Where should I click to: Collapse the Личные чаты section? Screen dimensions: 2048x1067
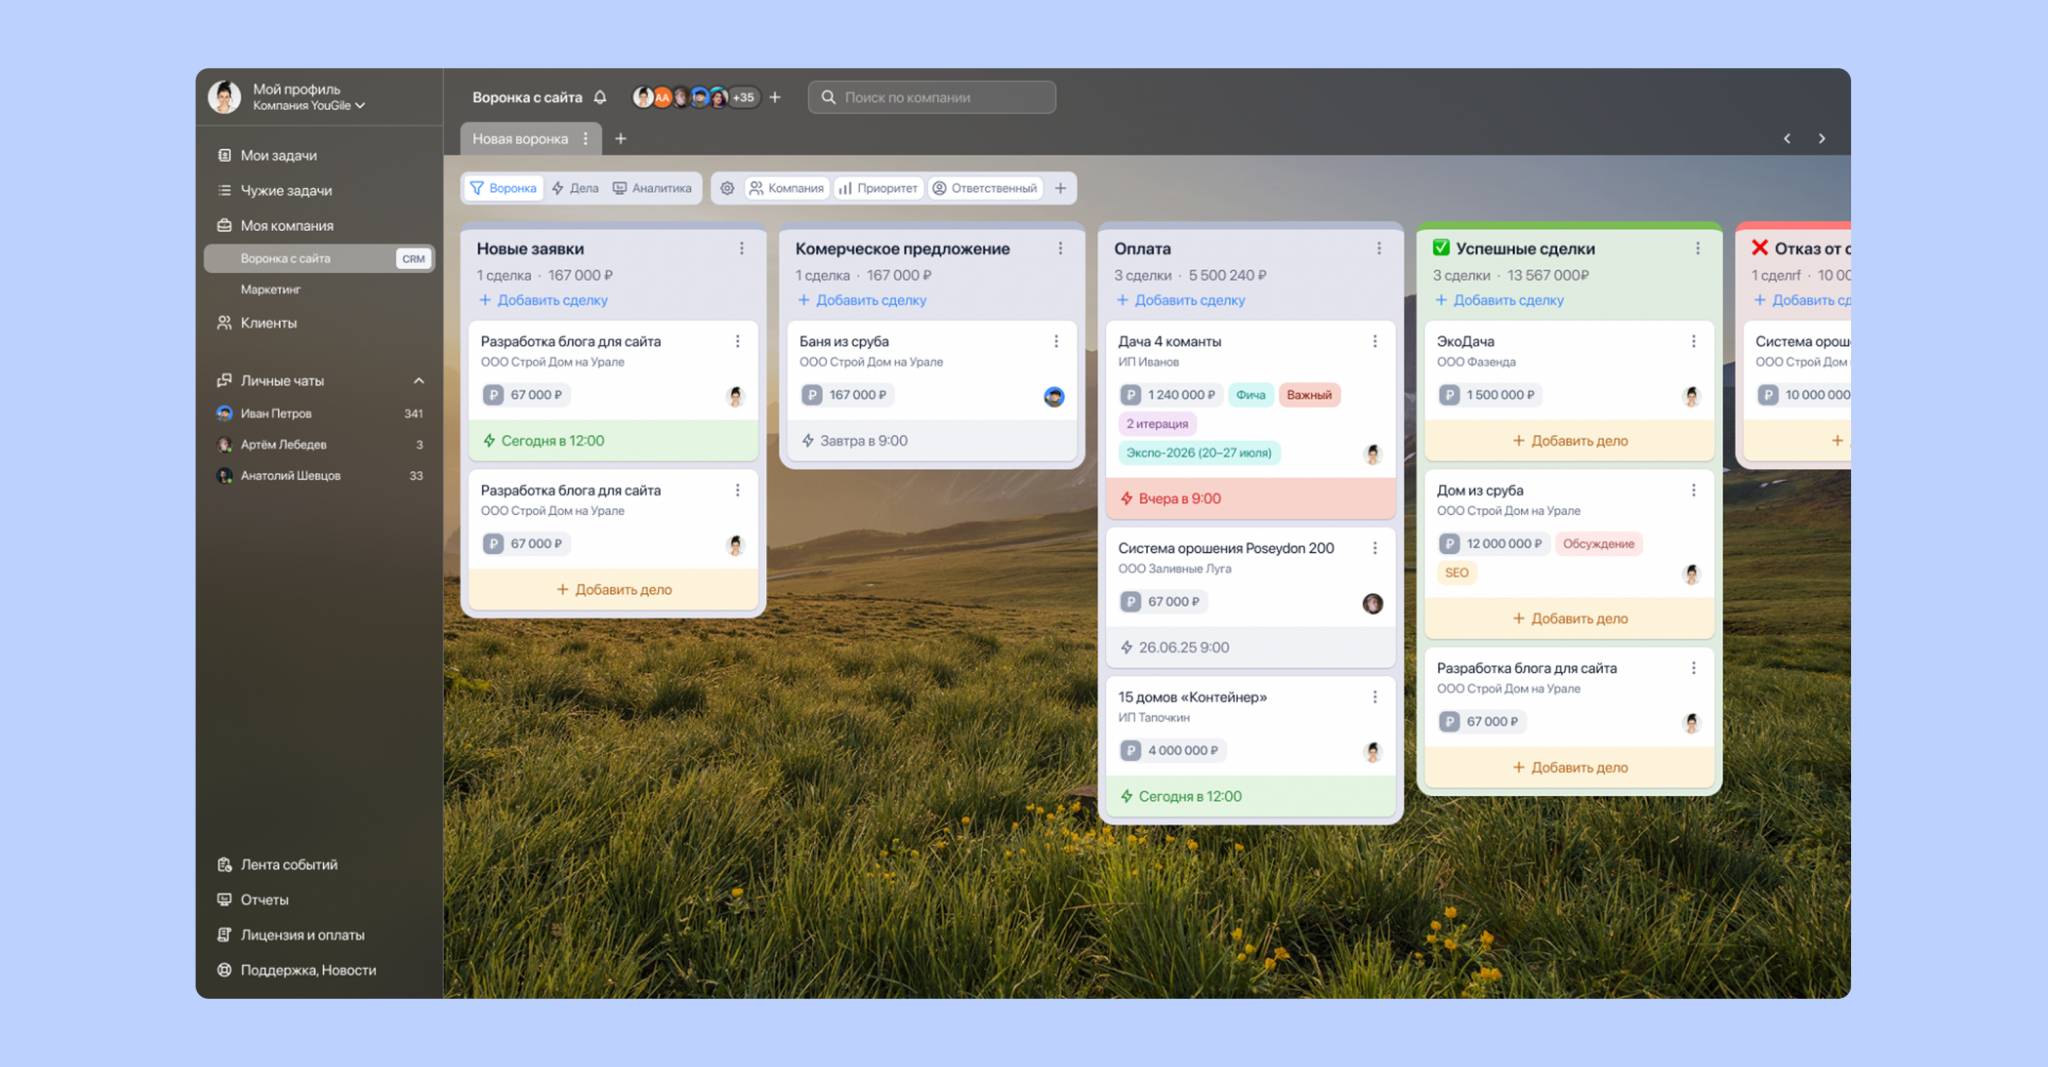pyautogui.click(x=419, y=381)
